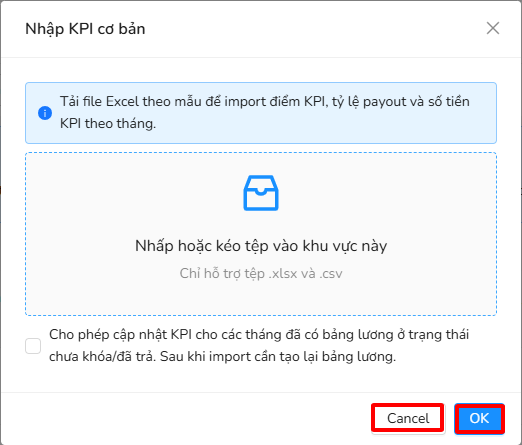
Task: Click the 'chưa khóa/đã trả' checkbox description line
Action: point(222,356)
